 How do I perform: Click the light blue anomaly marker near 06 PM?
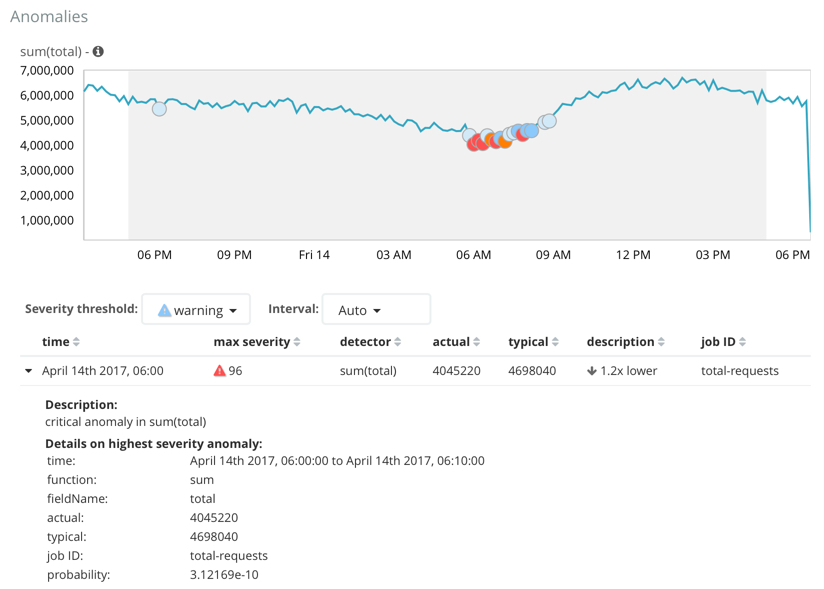pos(158,108)
